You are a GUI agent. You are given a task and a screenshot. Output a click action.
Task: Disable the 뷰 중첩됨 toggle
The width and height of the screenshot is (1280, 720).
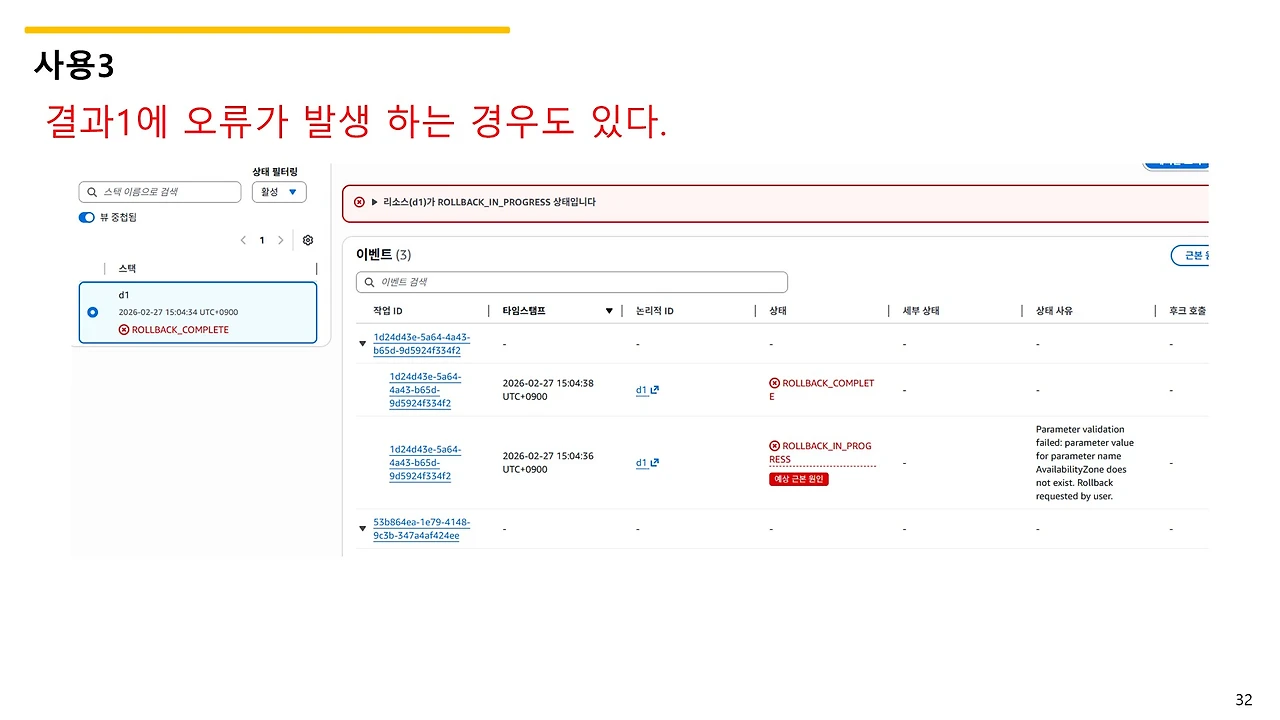86,217
